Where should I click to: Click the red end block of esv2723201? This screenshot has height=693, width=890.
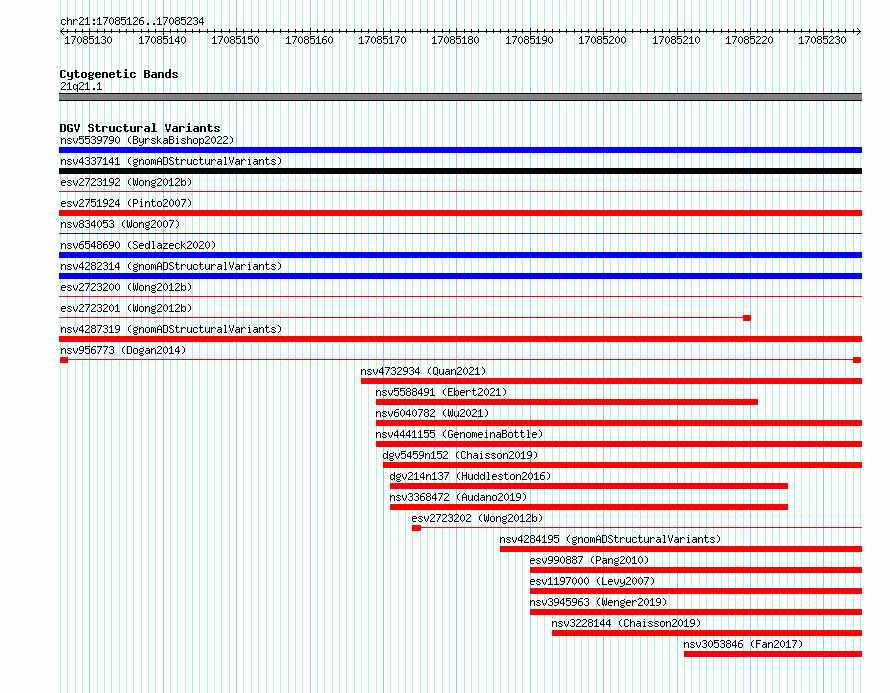click(x=747, y=318)
